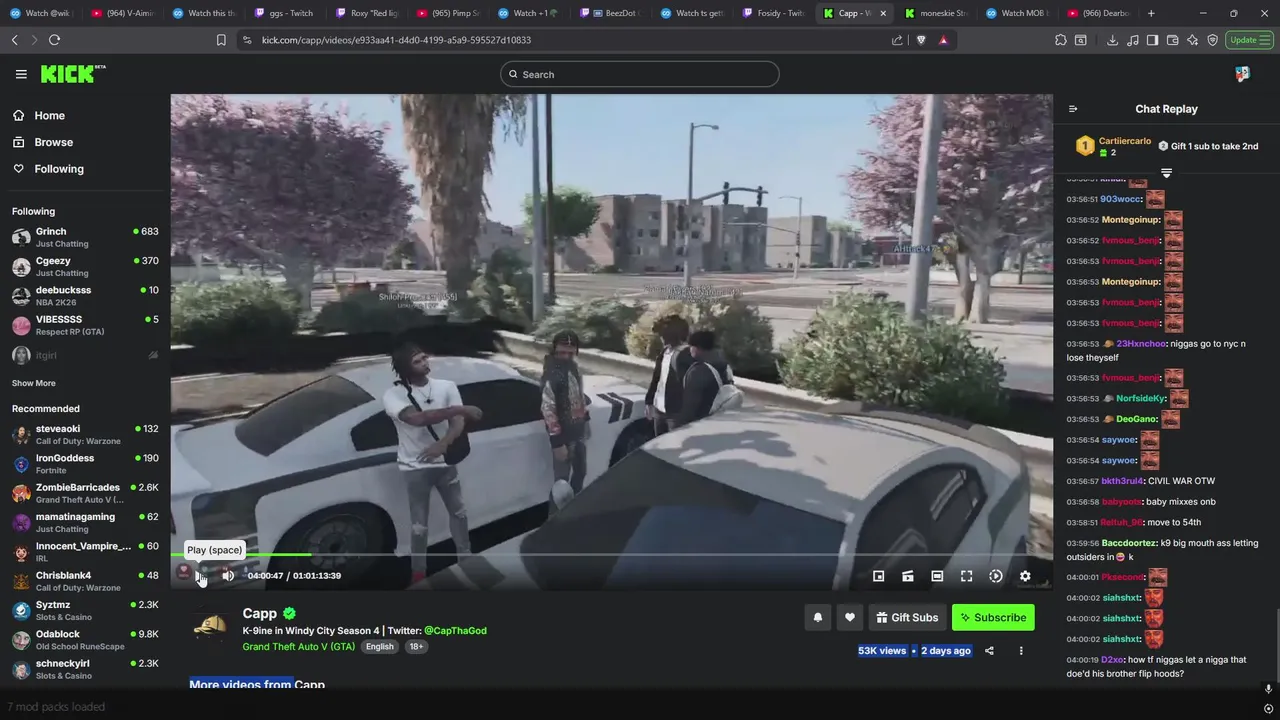Switch to Fosidy Twitch tab
The image size is (1280, 720).
776,13
